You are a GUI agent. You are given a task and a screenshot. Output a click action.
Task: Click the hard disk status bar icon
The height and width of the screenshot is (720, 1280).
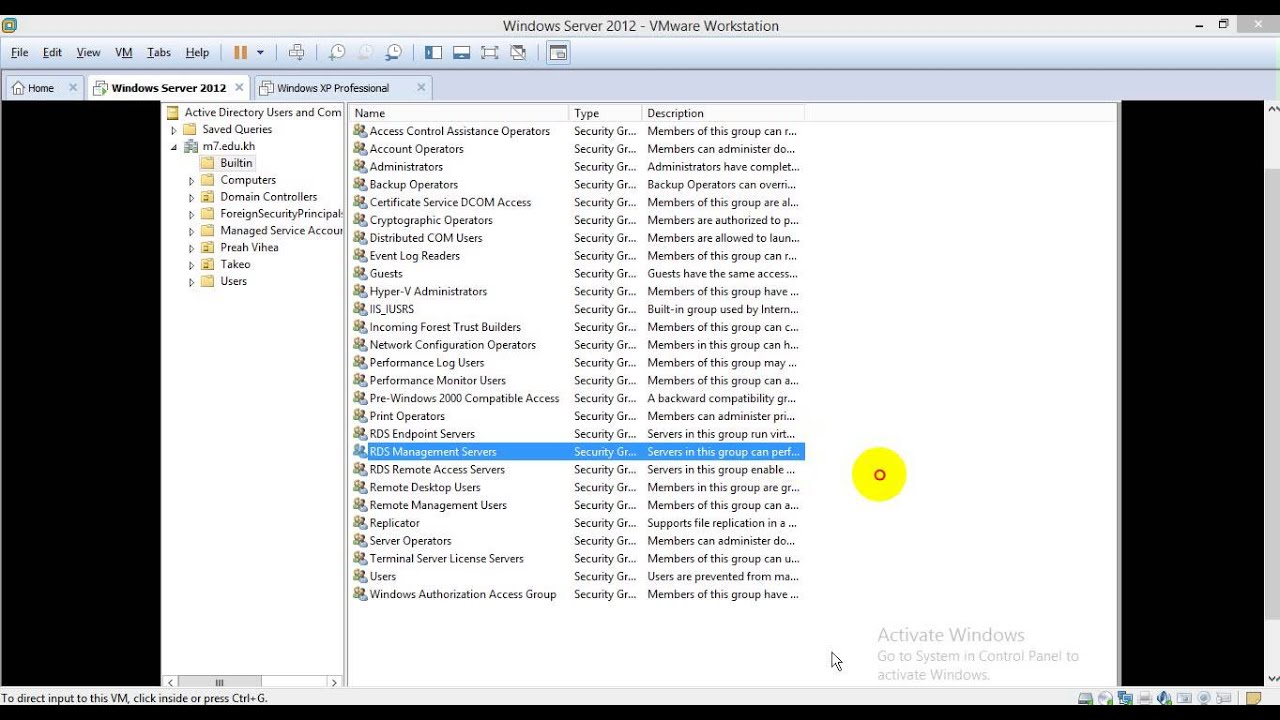click(1086, 698)
